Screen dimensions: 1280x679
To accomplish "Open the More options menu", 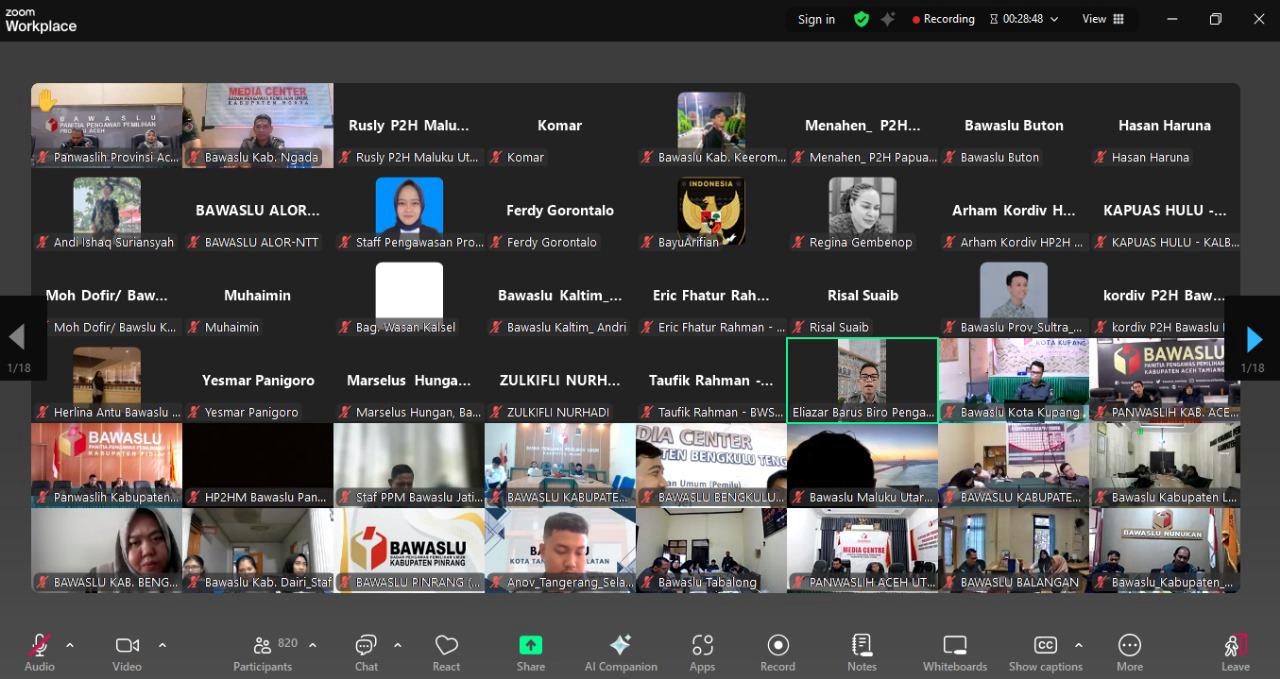I will (1130, 652).
